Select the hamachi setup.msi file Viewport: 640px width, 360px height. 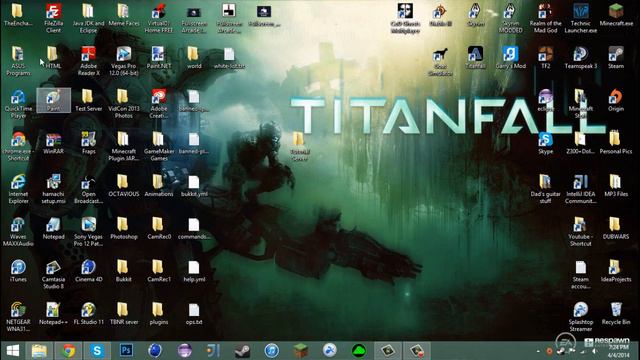click(53, 189)
